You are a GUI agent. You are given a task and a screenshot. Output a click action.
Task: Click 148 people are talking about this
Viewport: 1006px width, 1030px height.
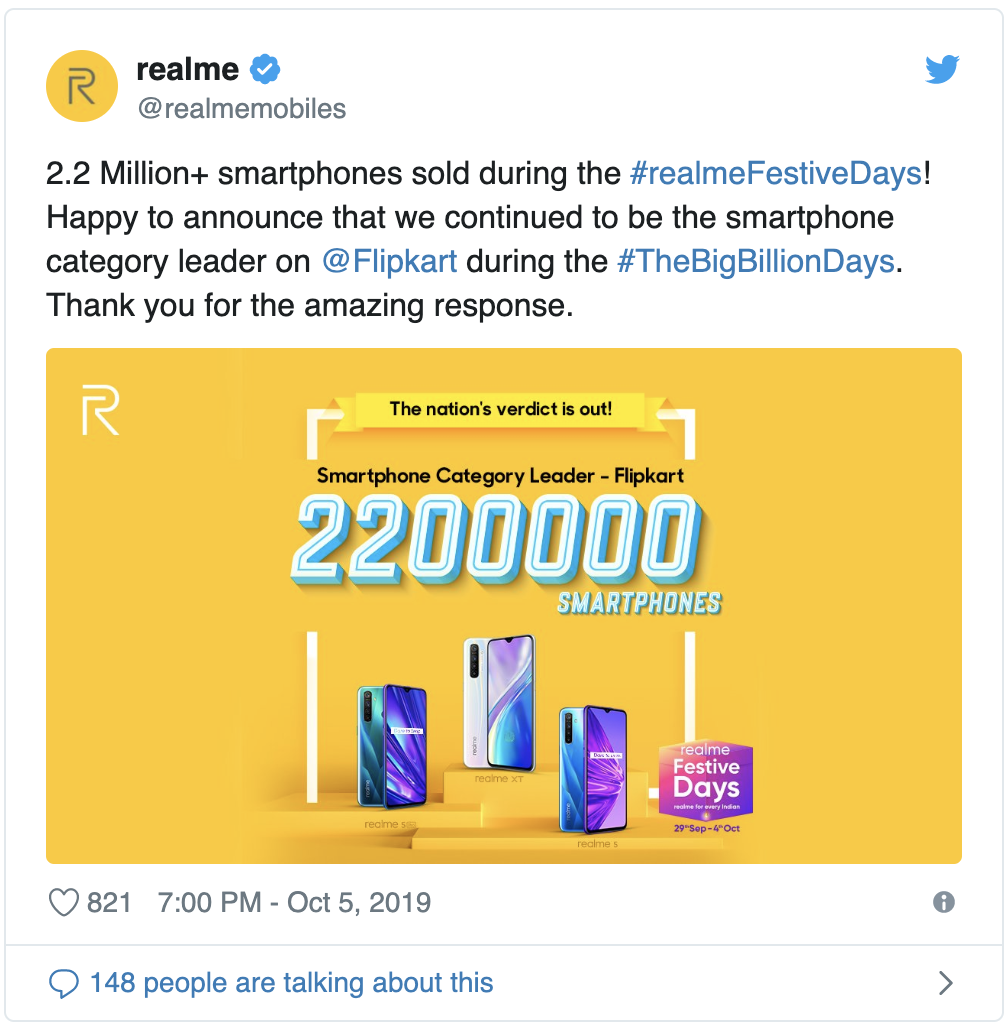pyautogui.click(x=291, y=983)
